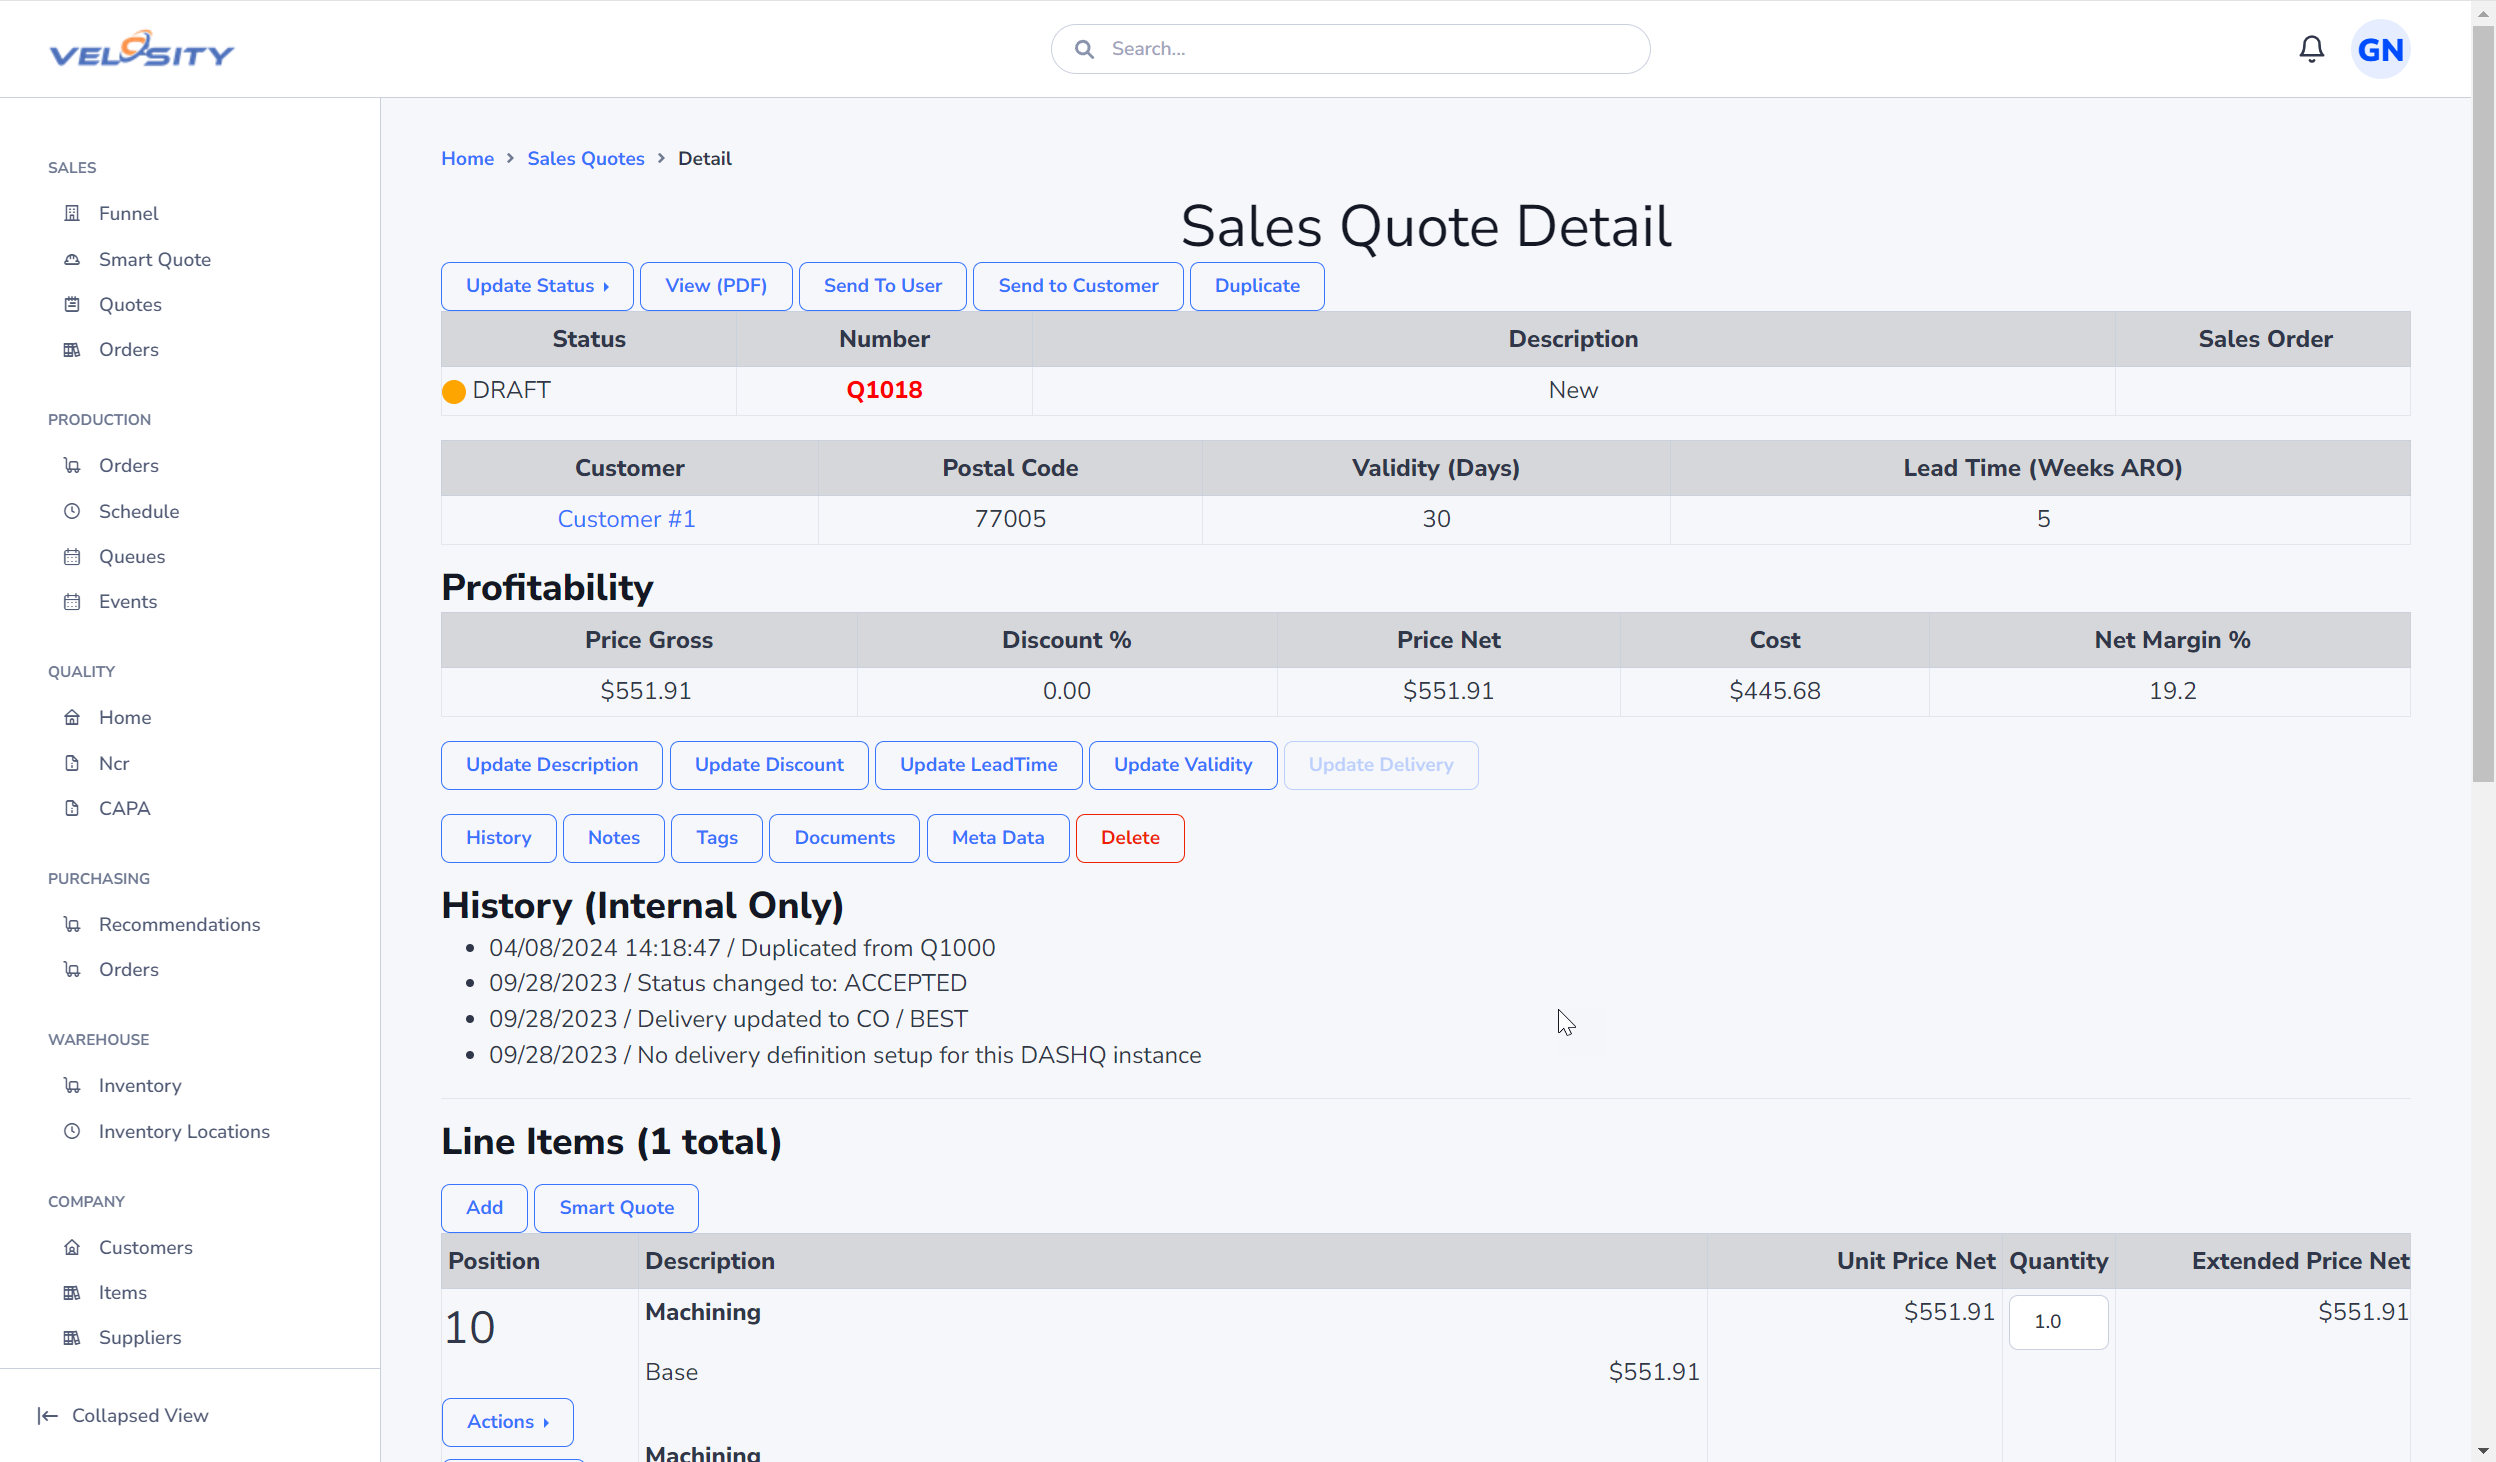Viewport: 2496px width, 1462px height.
Task: Switch to Collapsed View
Action: [123, 1415]
